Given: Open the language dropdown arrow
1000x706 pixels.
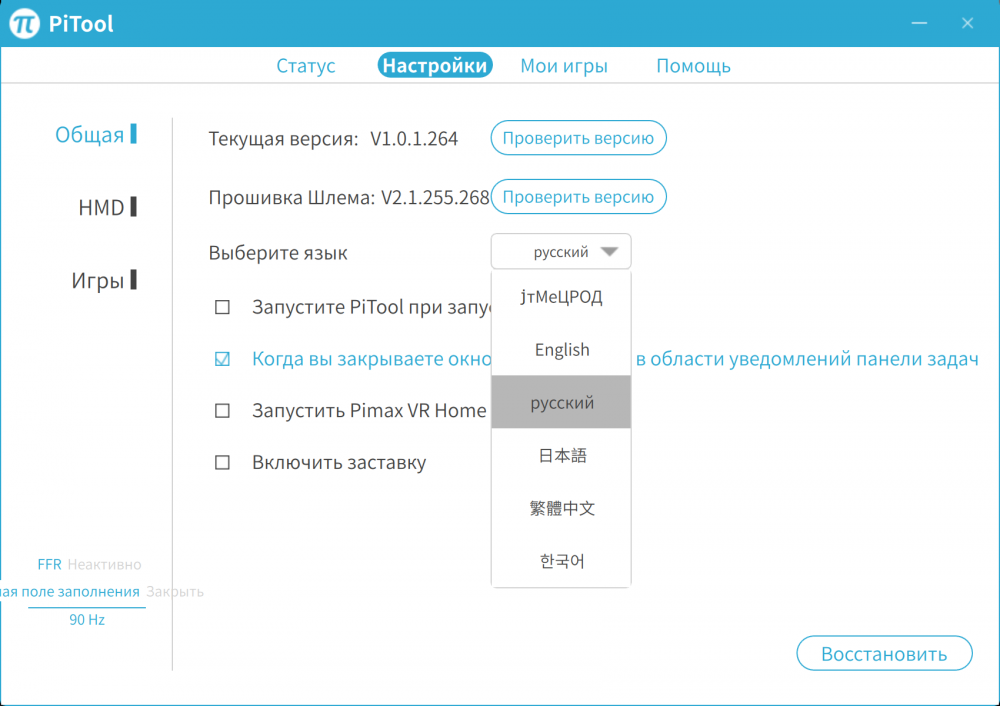Looking at the screenshot, I should (x=611, y=251).
